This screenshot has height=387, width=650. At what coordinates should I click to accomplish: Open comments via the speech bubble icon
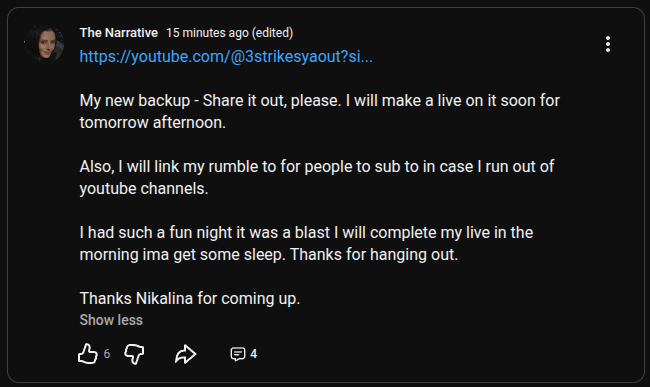[238, 354]
